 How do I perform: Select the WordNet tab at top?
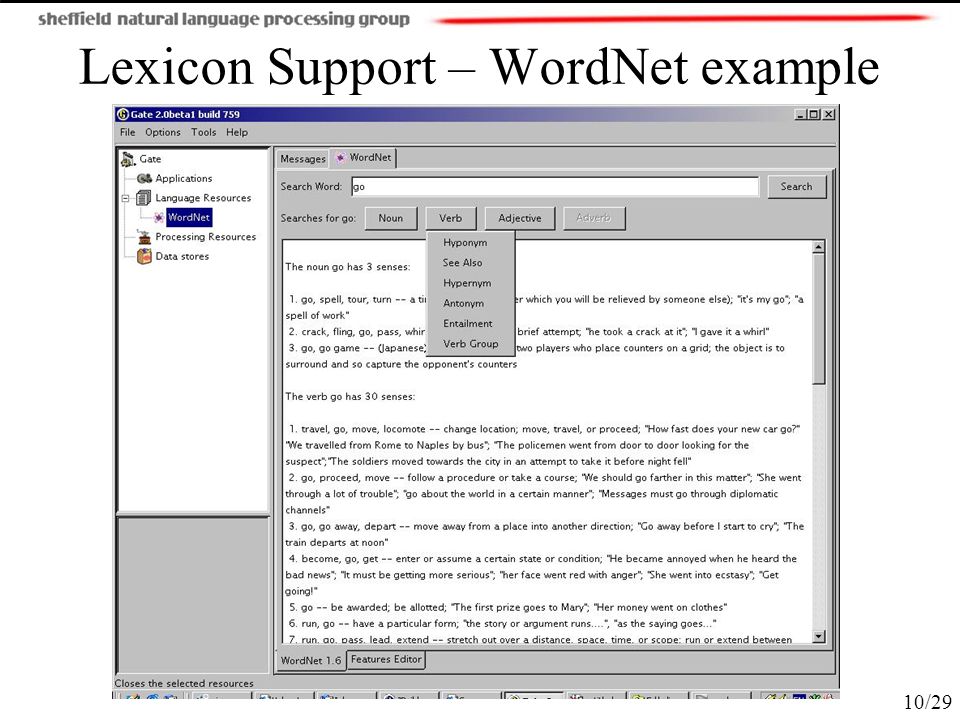coord(364,157)
